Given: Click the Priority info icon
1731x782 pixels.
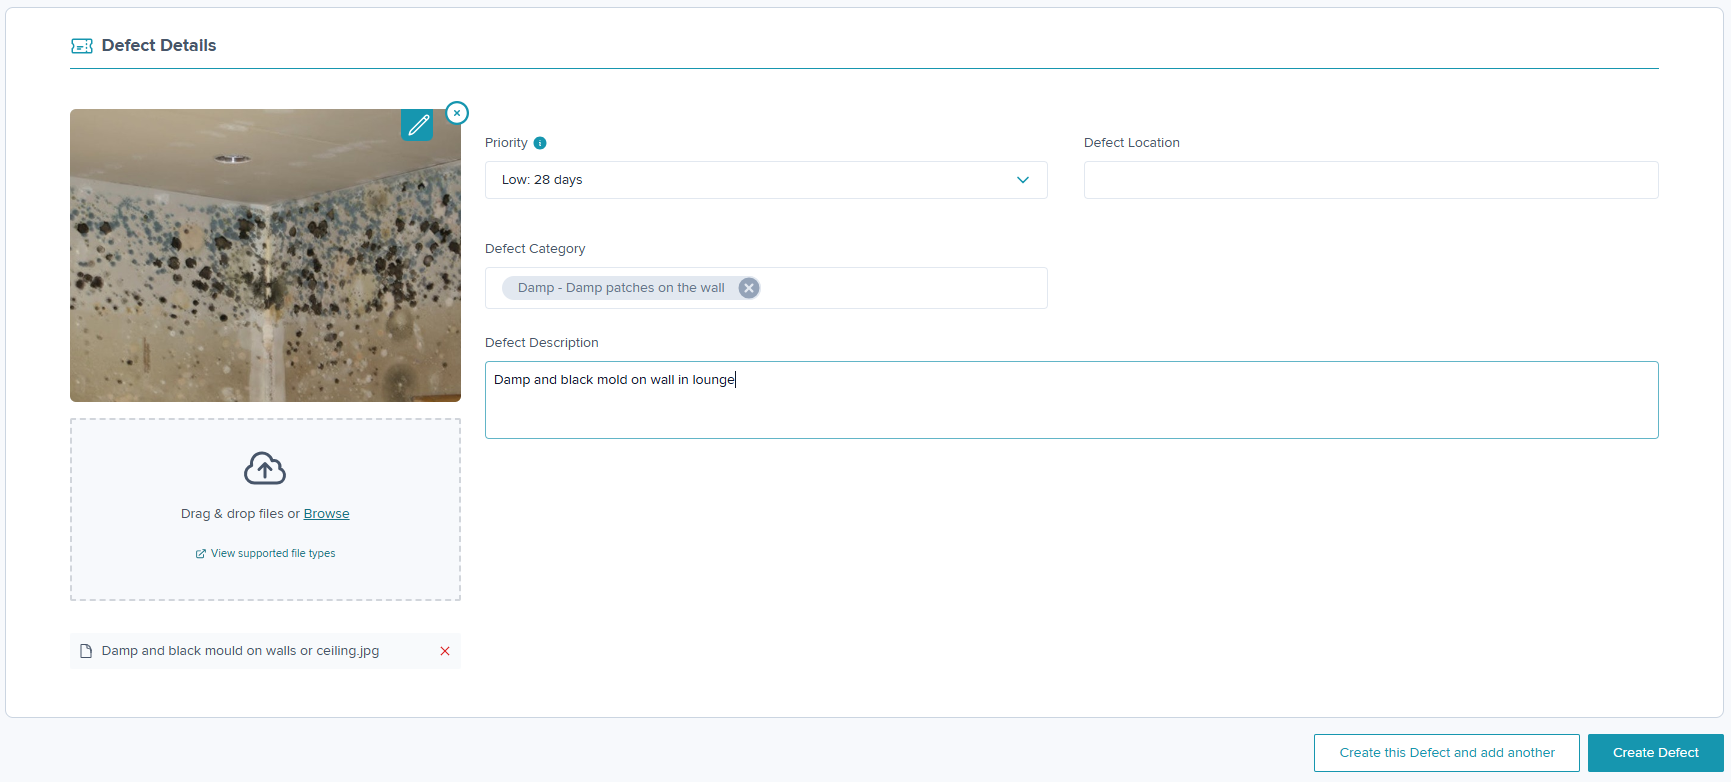Looking at the screenshot, I should [x=540, y=143].
